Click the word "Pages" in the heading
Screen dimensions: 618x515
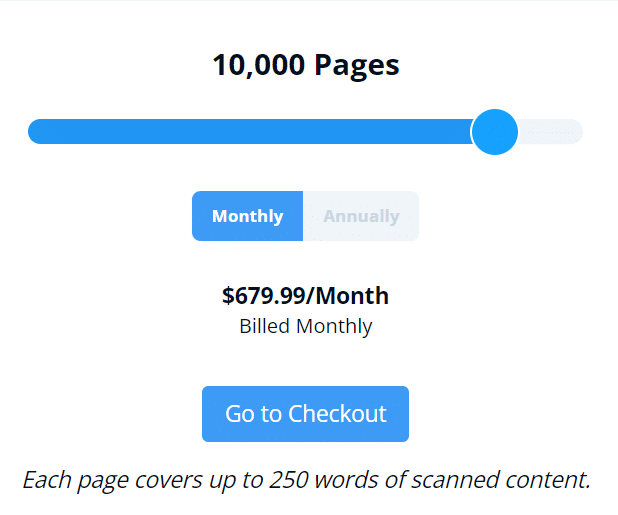(357, 66)
